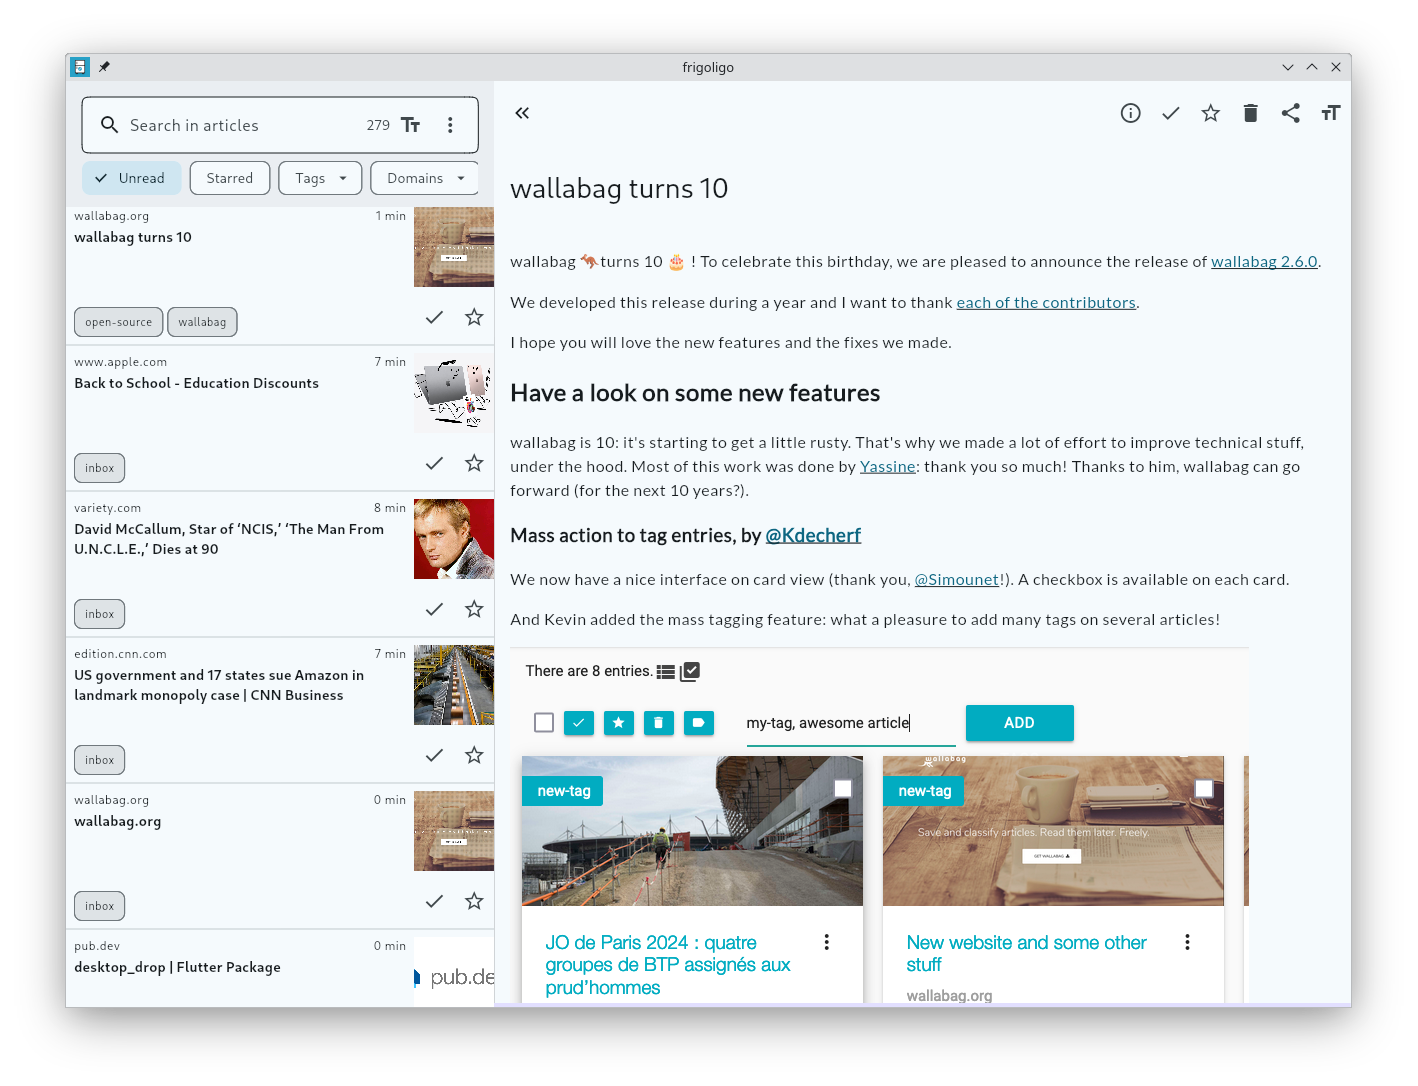
Task: Tick the mass action select checkbox
Action: pos(544,722)
